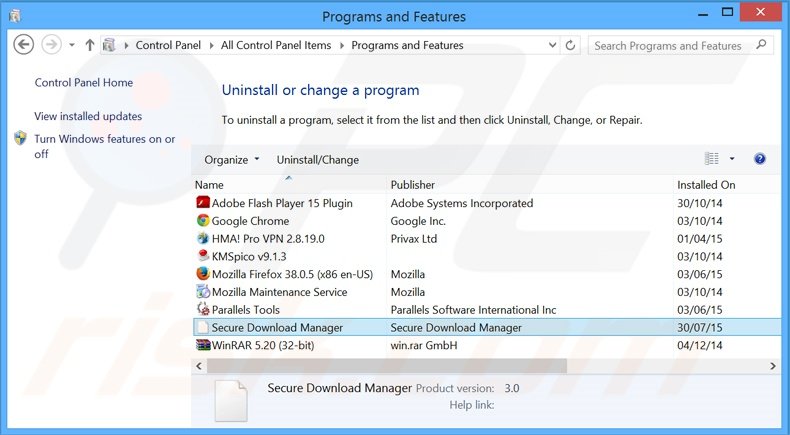
Task: Click Control Panel breadcrumb
Action: (168, 45)
